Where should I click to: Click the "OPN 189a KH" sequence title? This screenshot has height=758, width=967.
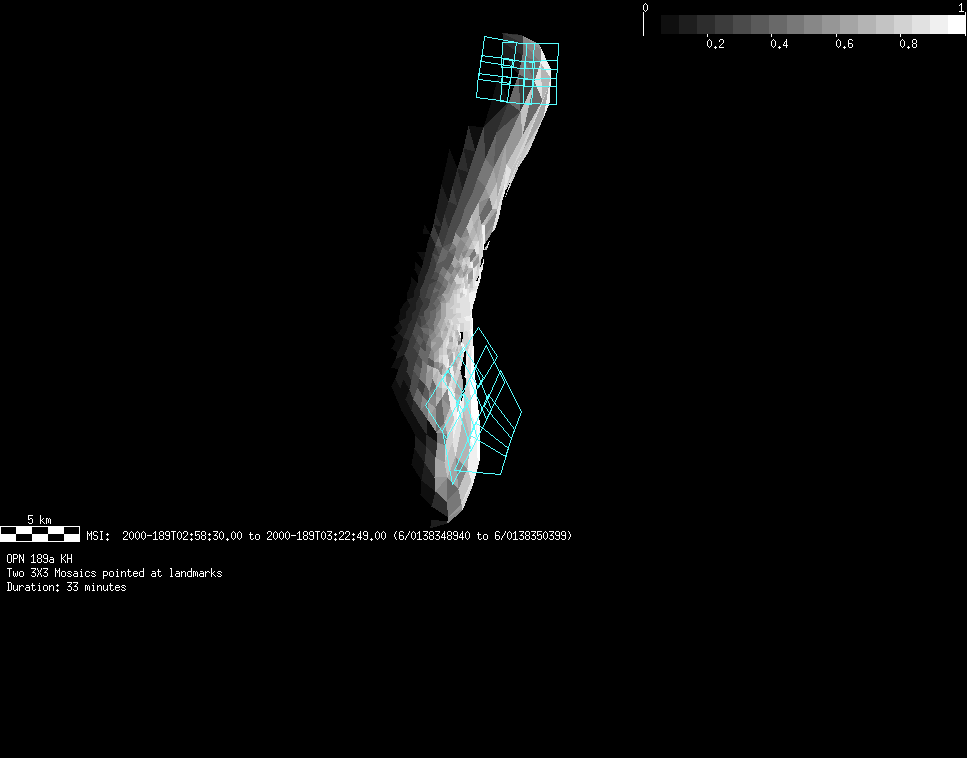[x=39, y=559]
